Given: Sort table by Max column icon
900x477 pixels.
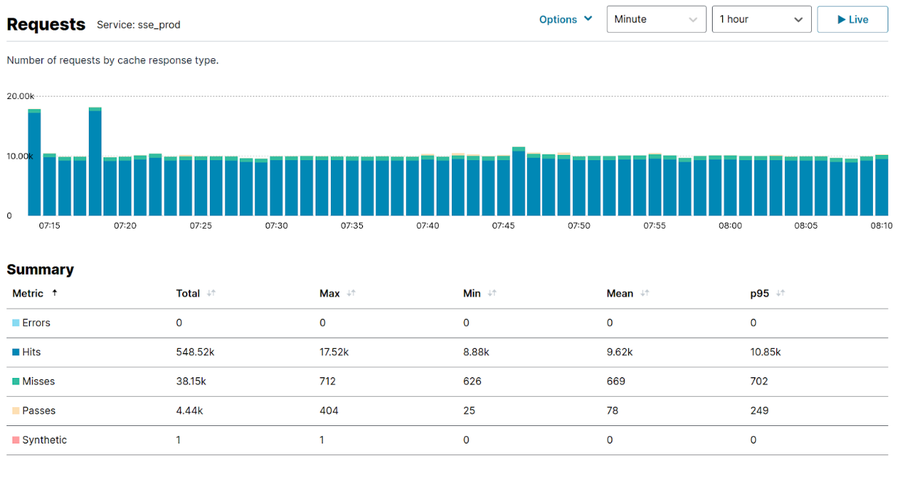Looking at the screenshot, I should [x=351, y=294].
